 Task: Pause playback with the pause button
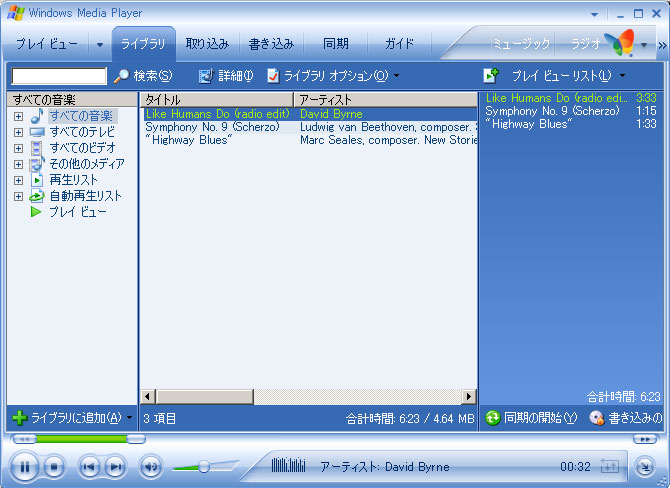(x=24, y=467)
